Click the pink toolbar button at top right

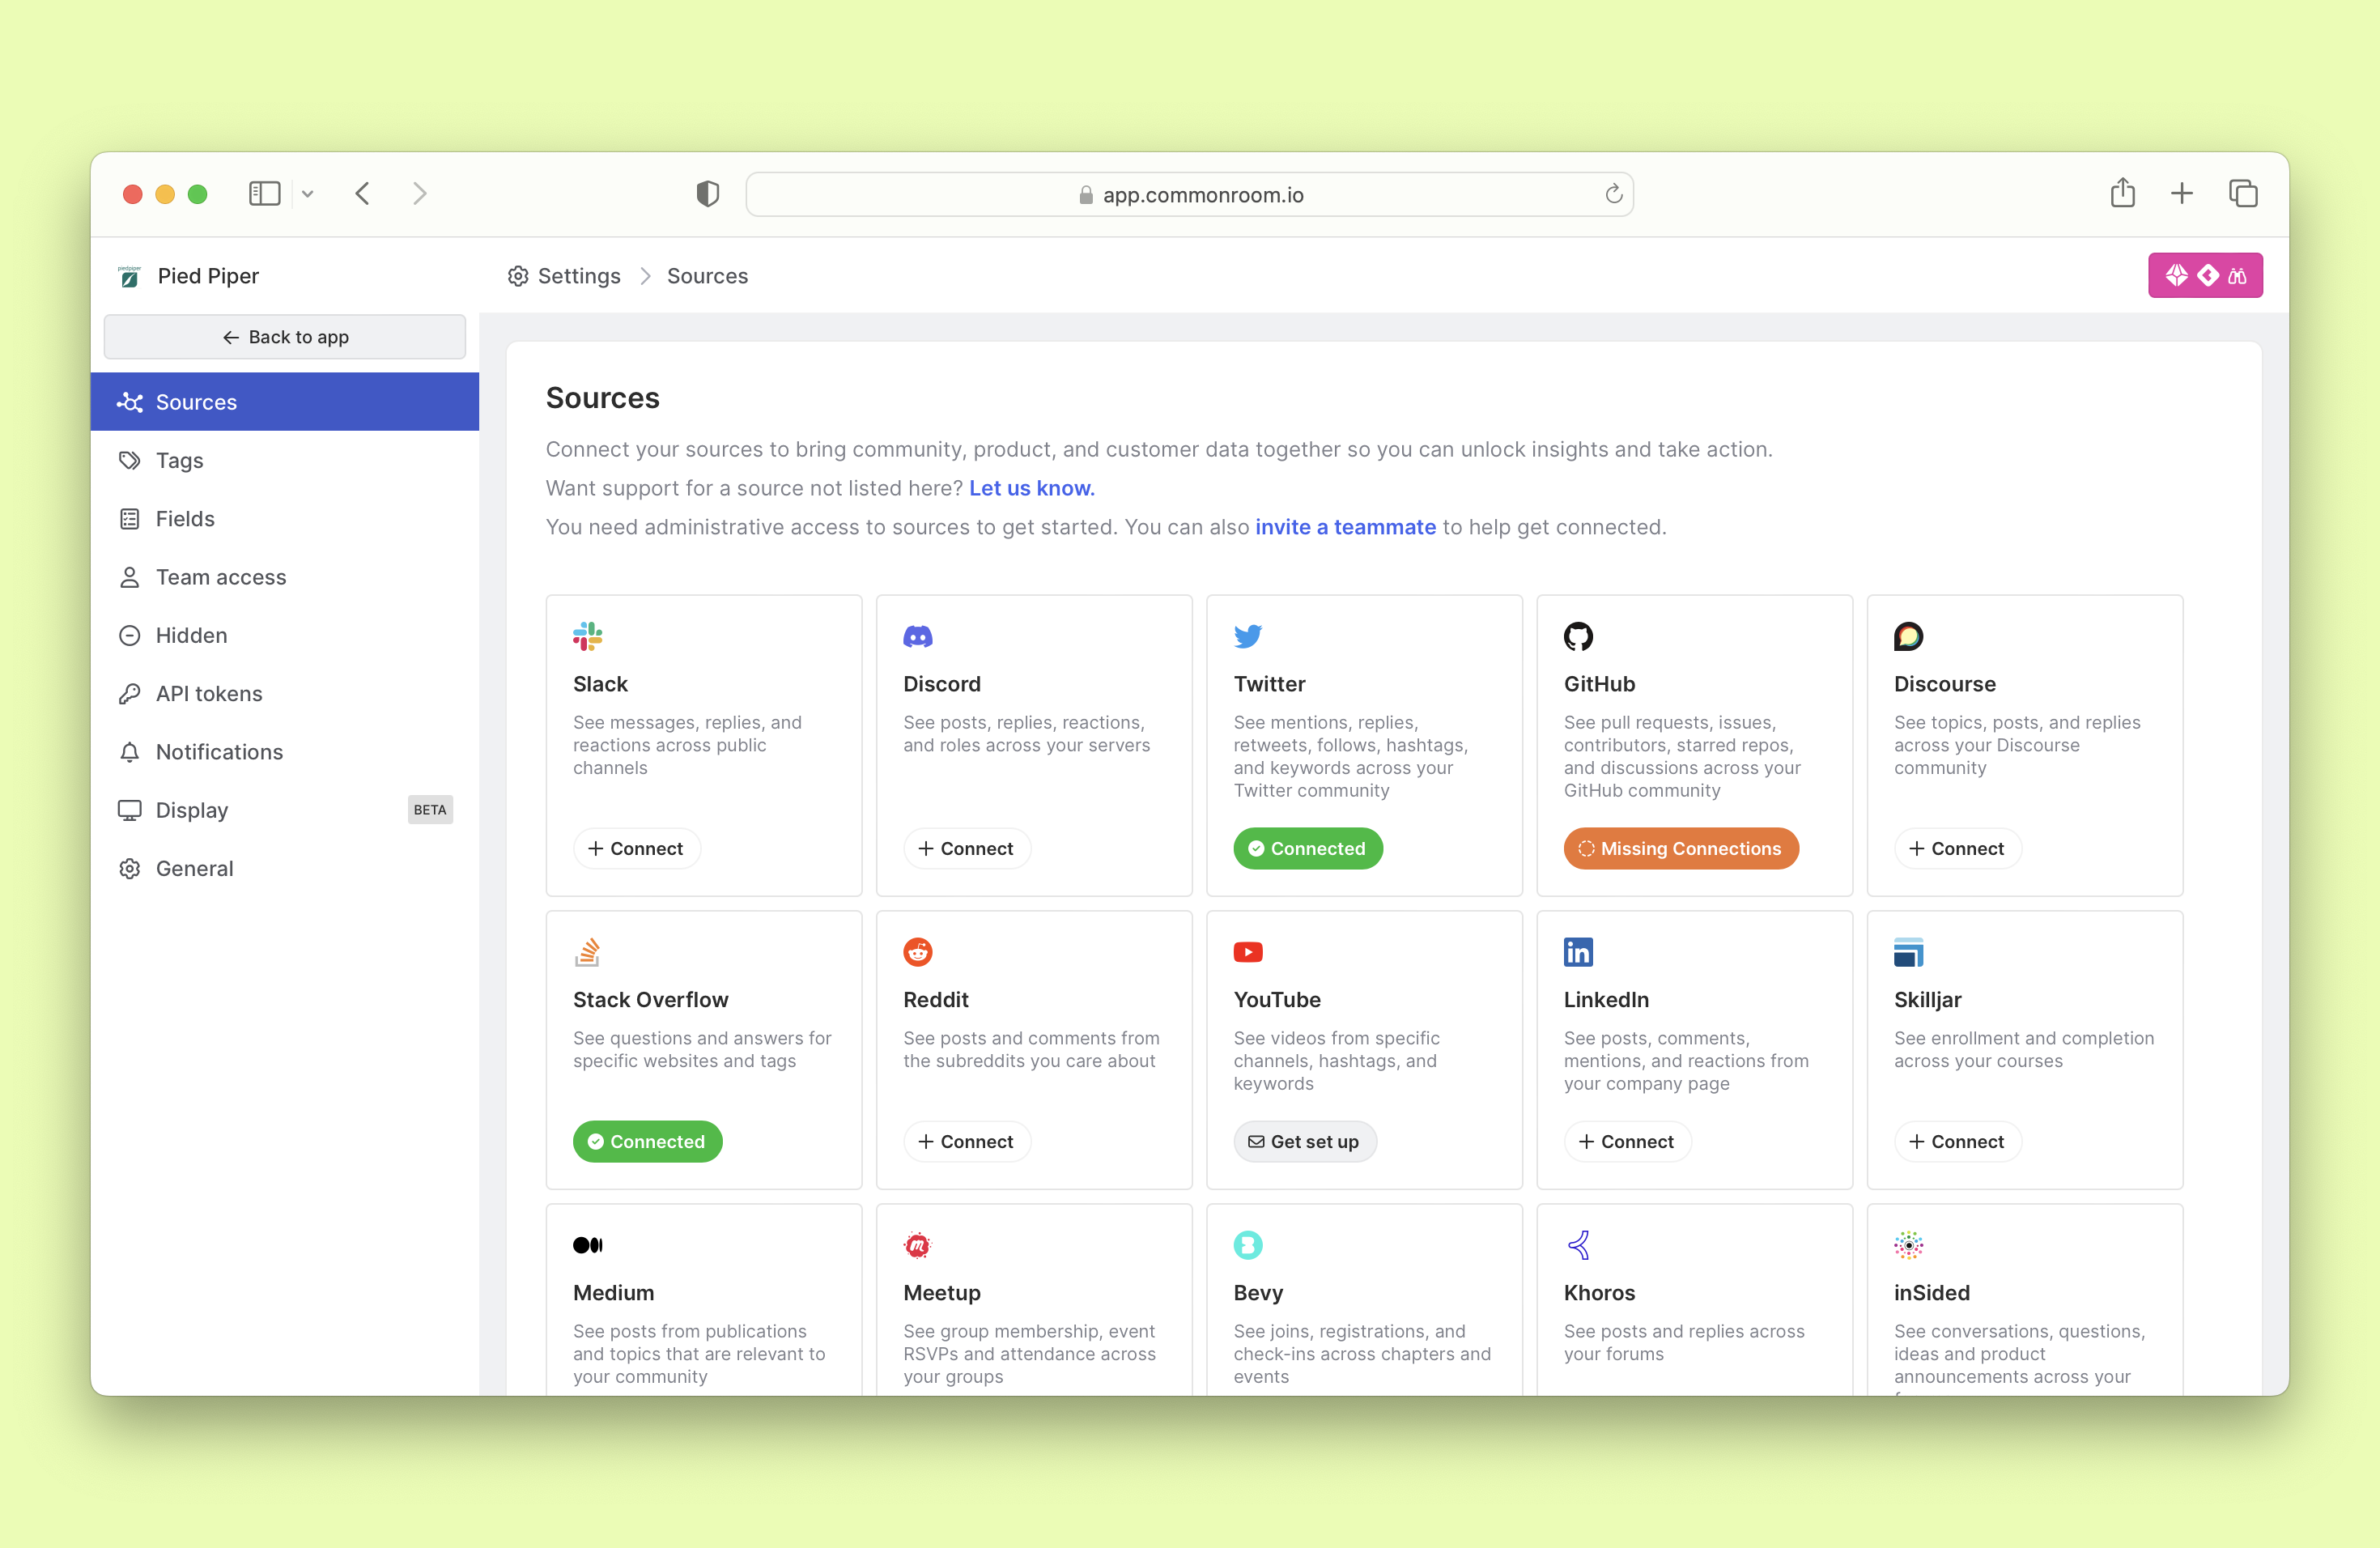[x=2204, y=276]
